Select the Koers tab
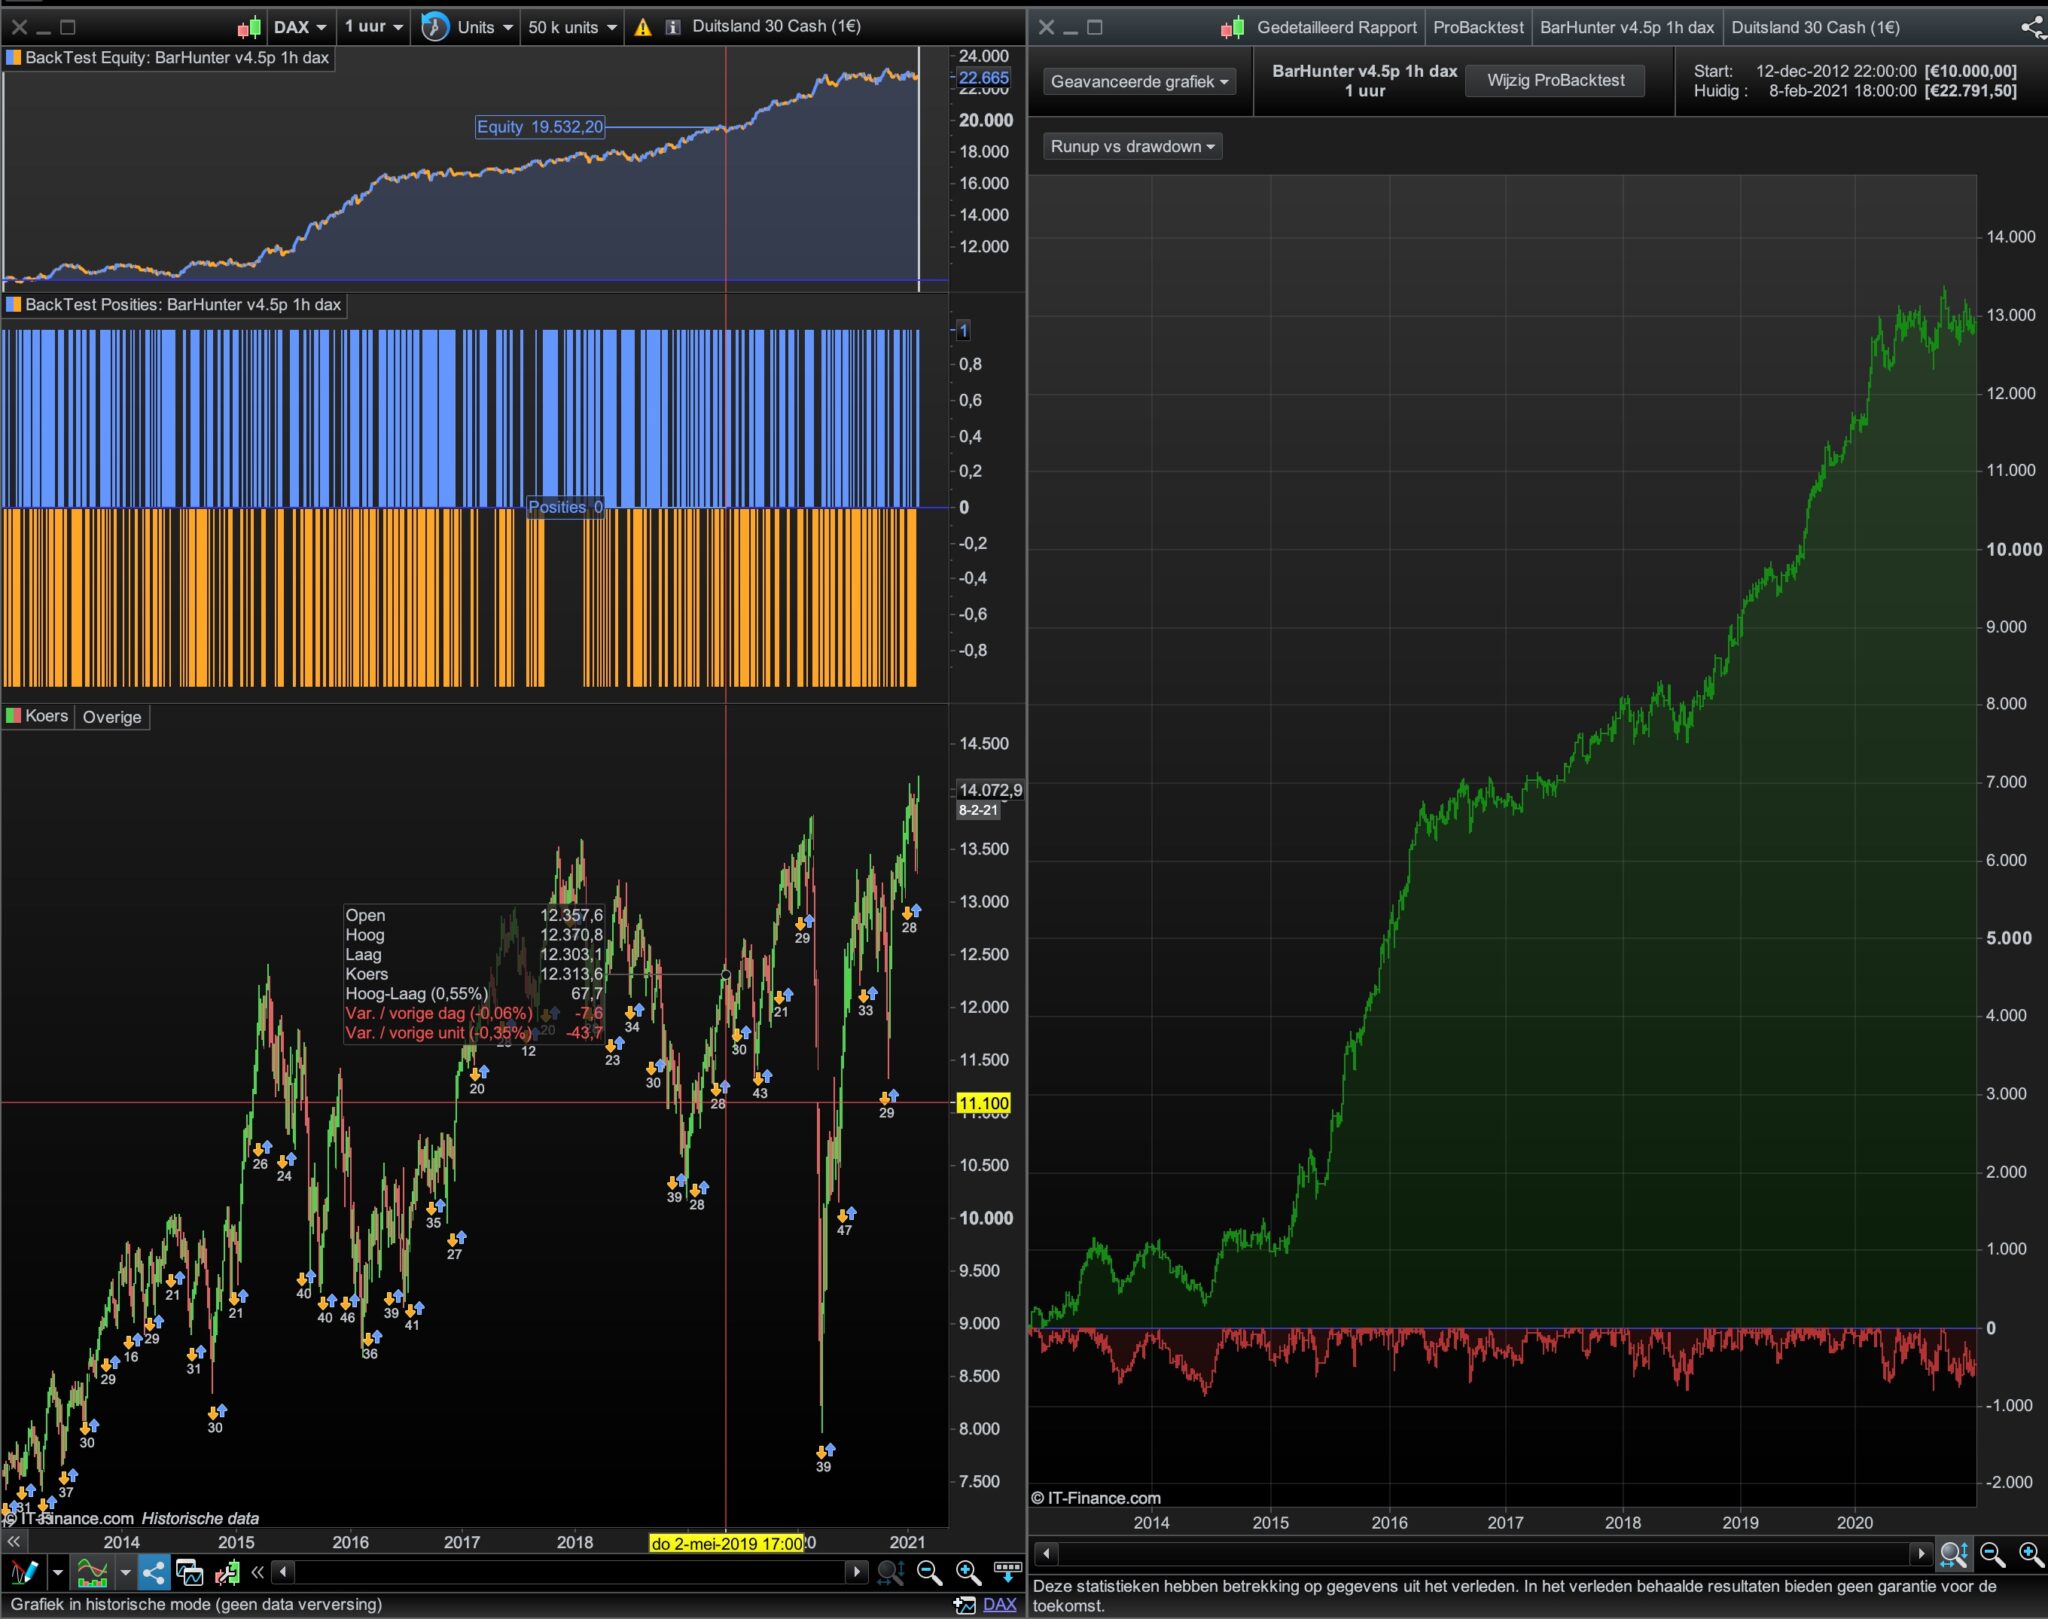Viewport: 2048px width, 1619px height. pyautogui.click(x=46, y=716)
